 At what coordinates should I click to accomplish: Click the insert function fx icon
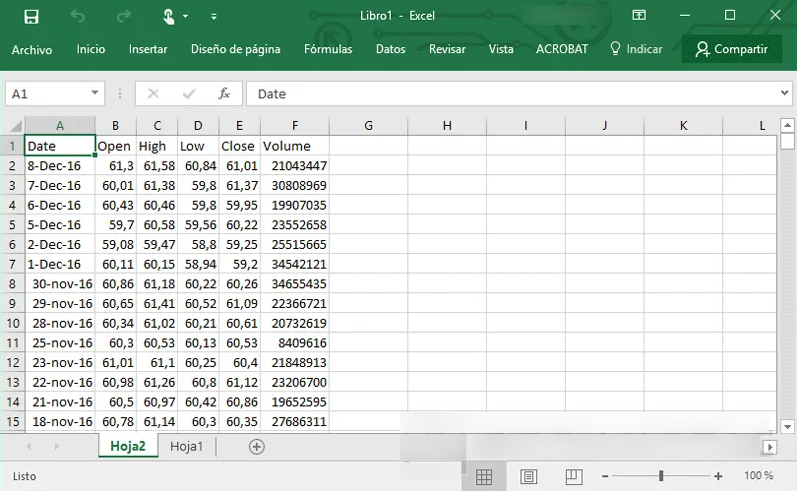point(224,93)
